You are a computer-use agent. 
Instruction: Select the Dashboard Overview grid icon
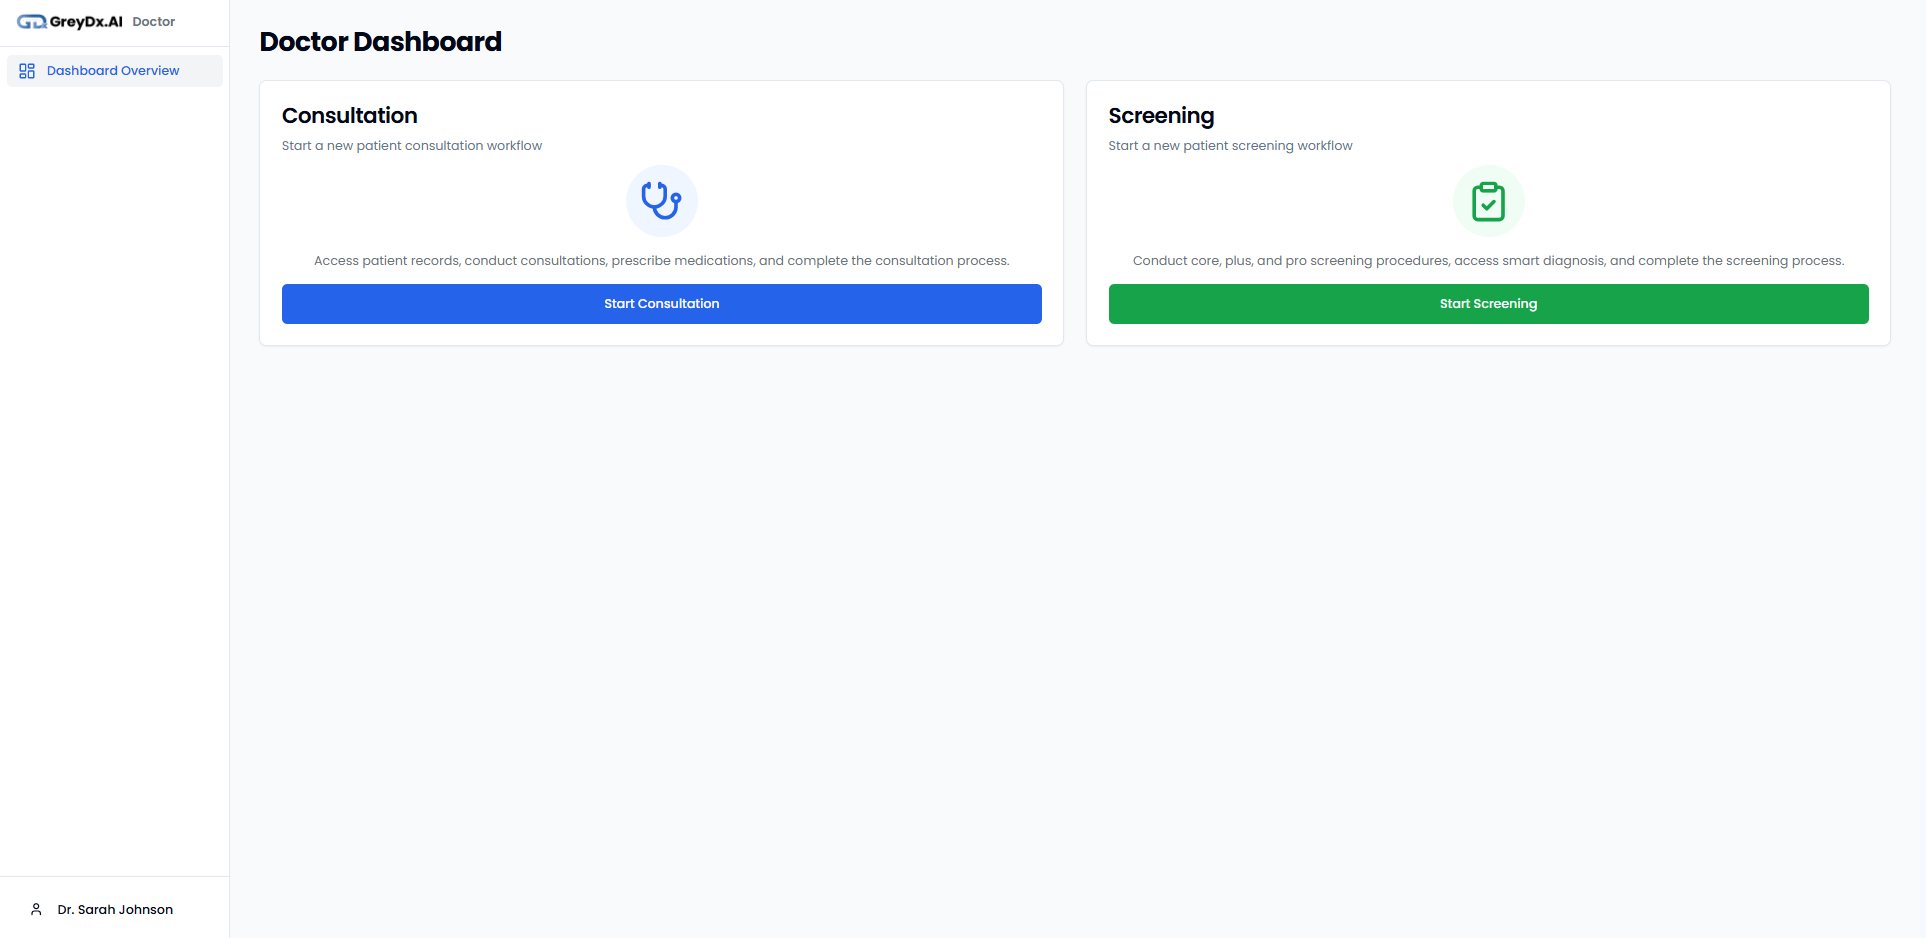pos(27,70)
